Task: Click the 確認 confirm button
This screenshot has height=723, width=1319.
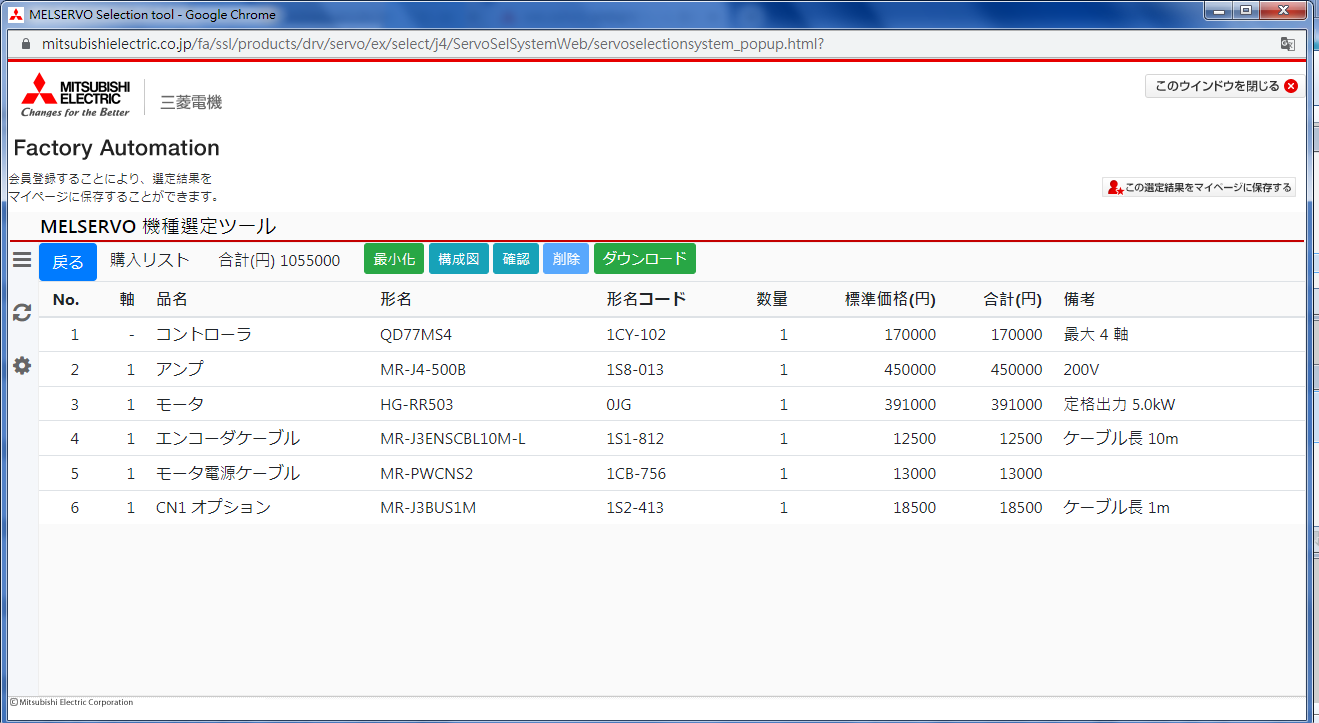Action: (x=516, y=259)
